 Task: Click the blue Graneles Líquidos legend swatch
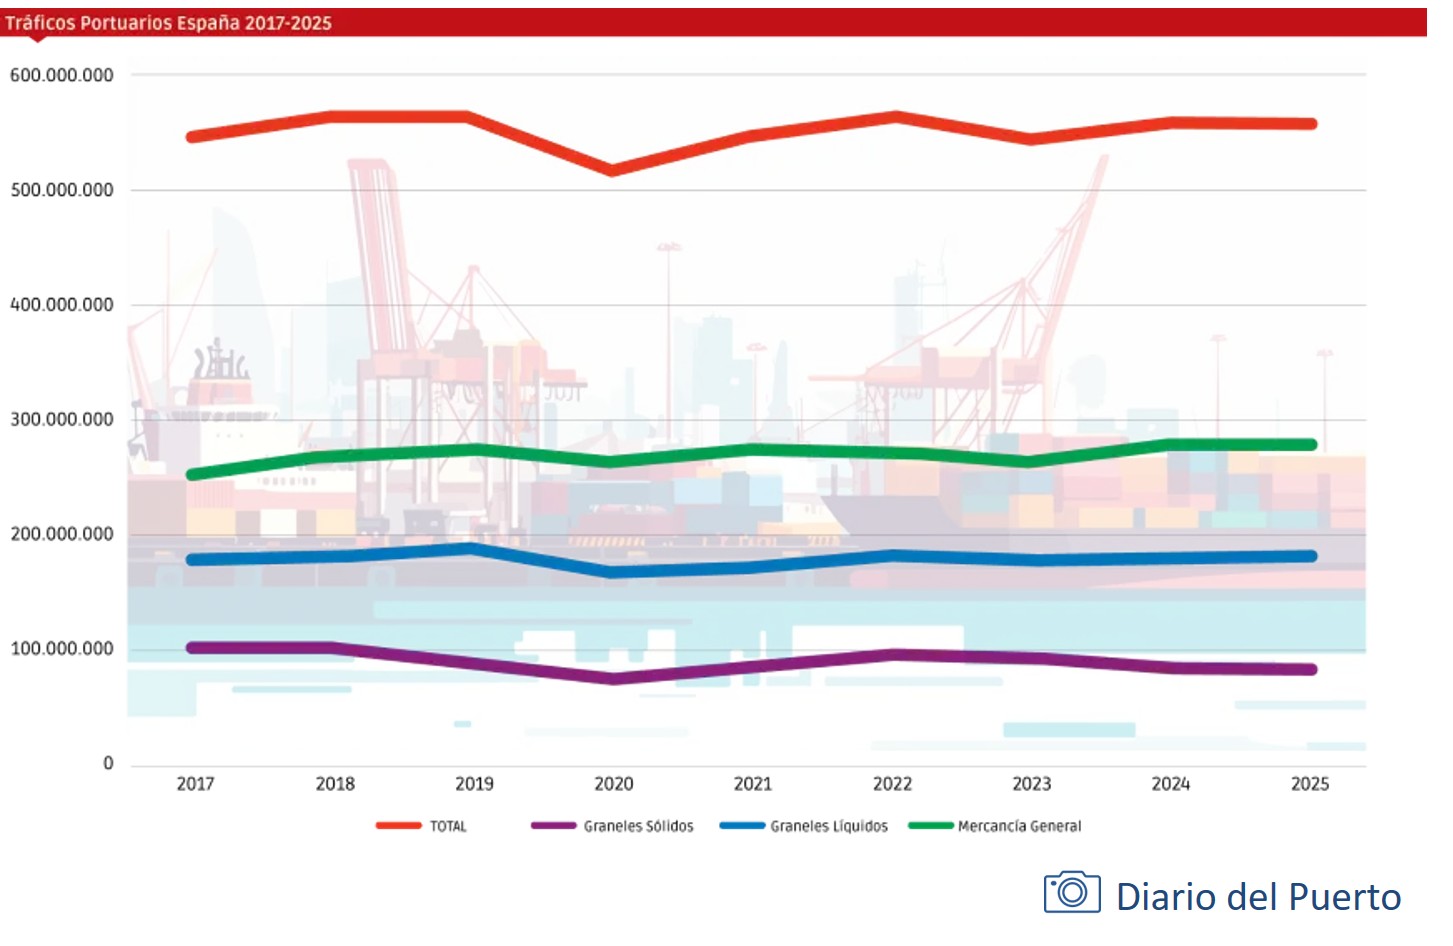click(742, 826)
